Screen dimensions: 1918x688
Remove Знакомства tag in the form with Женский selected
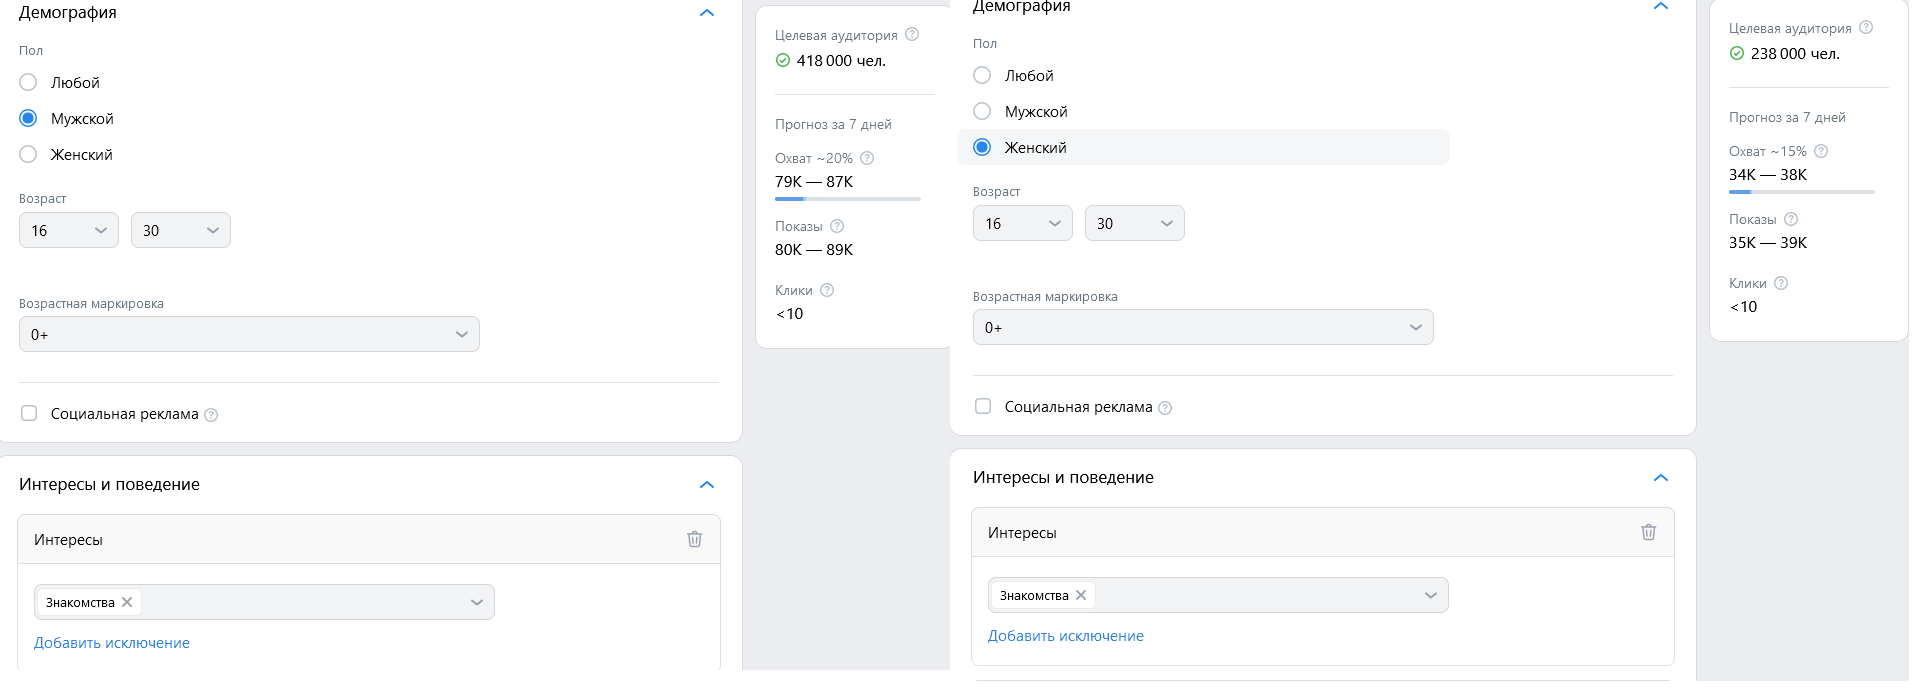(x=1081, y=595)
